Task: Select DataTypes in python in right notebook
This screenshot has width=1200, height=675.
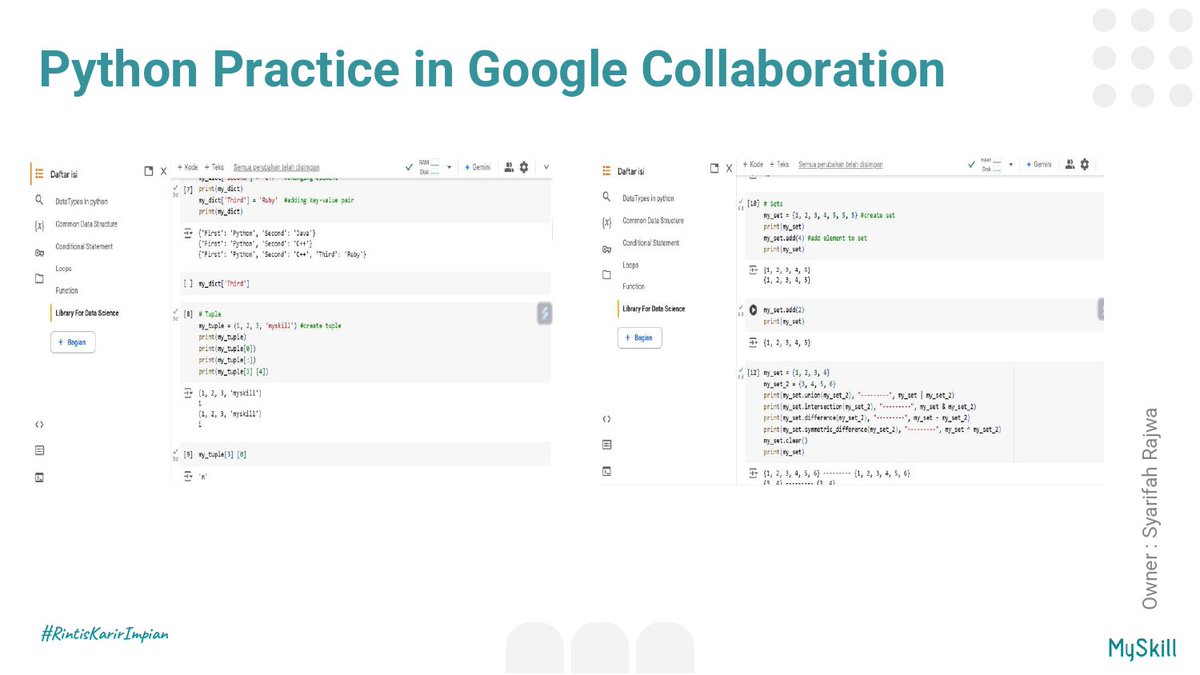Action: [648, 199]
